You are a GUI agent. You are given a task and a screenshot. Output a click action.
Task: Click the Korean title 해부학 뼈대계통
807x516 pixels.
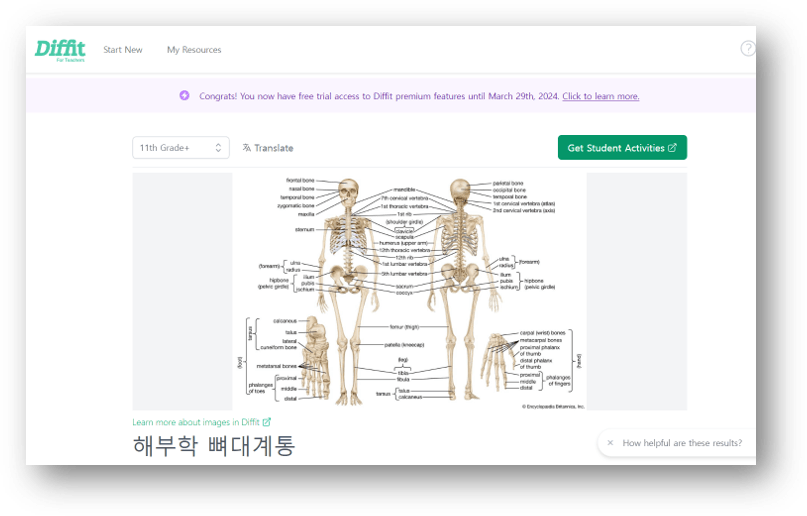pyautogui.click(x=214, y=446)
